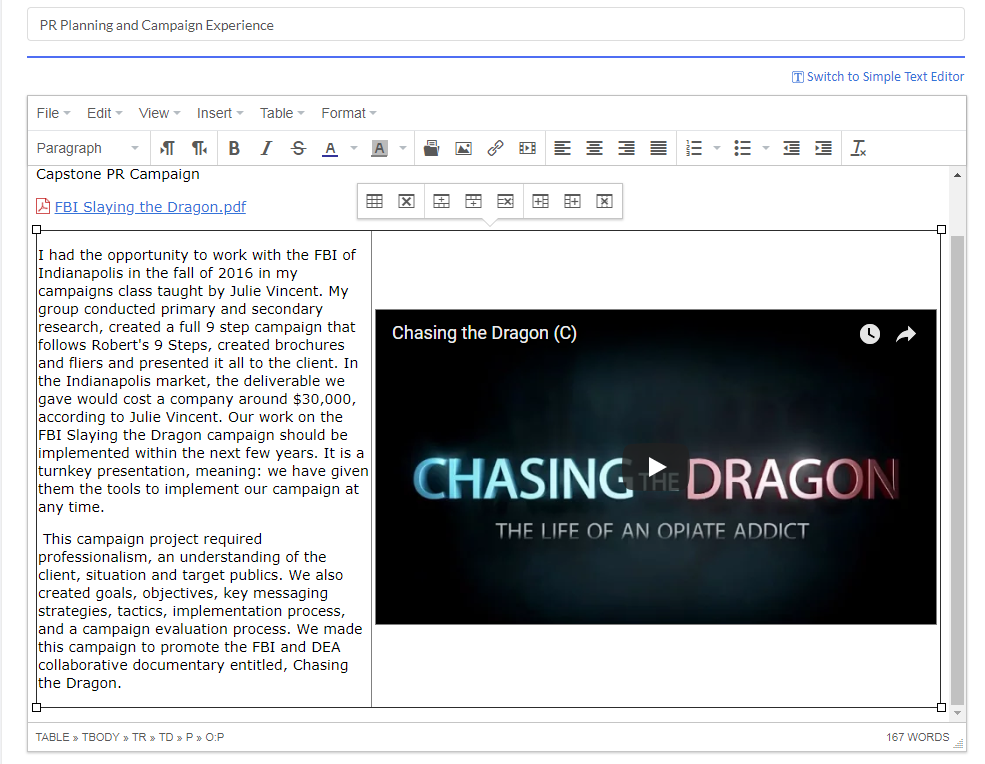
Task: Increase paragraph indent
Action: 823,148
